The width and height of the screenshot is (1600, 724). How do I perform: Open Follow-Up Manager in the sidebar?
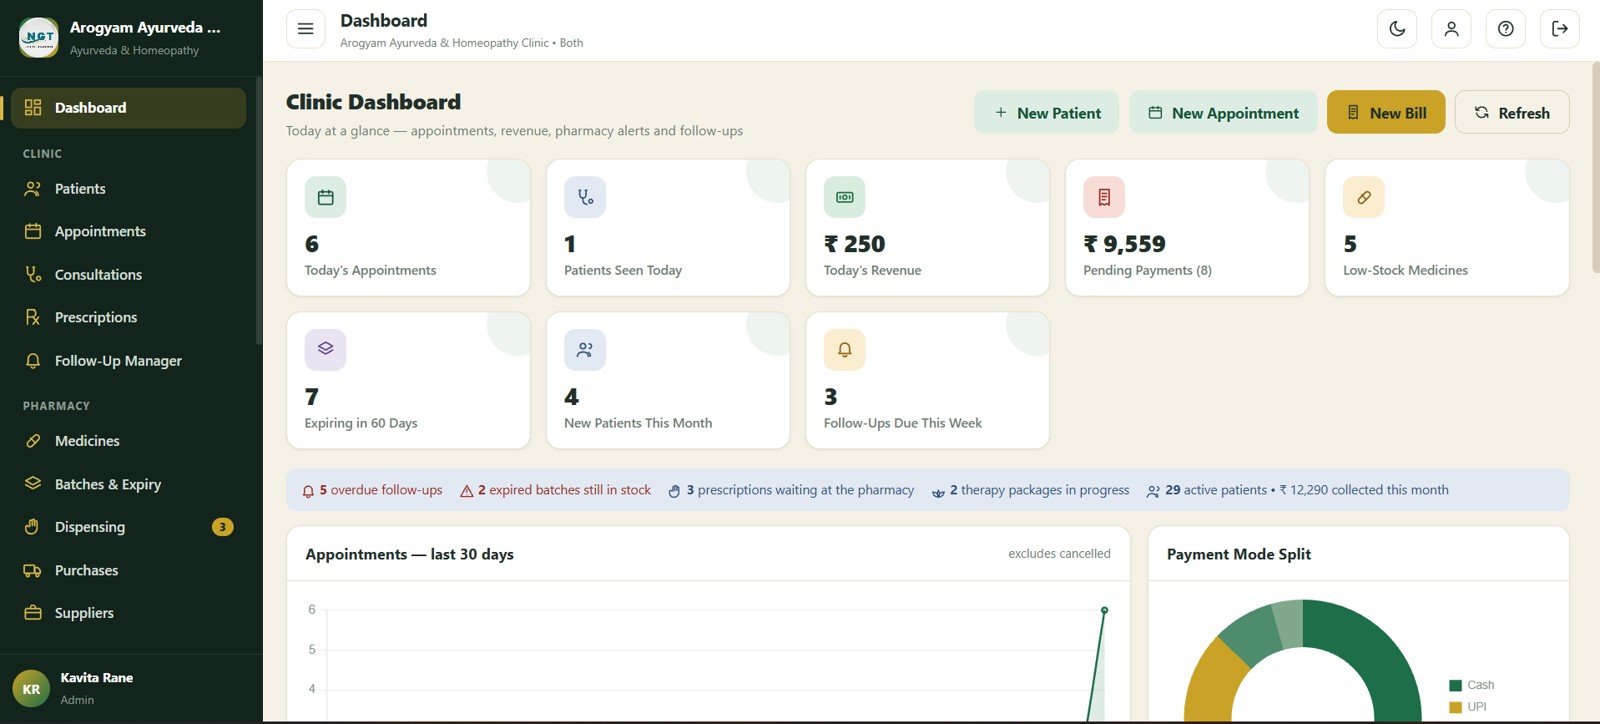128,361
